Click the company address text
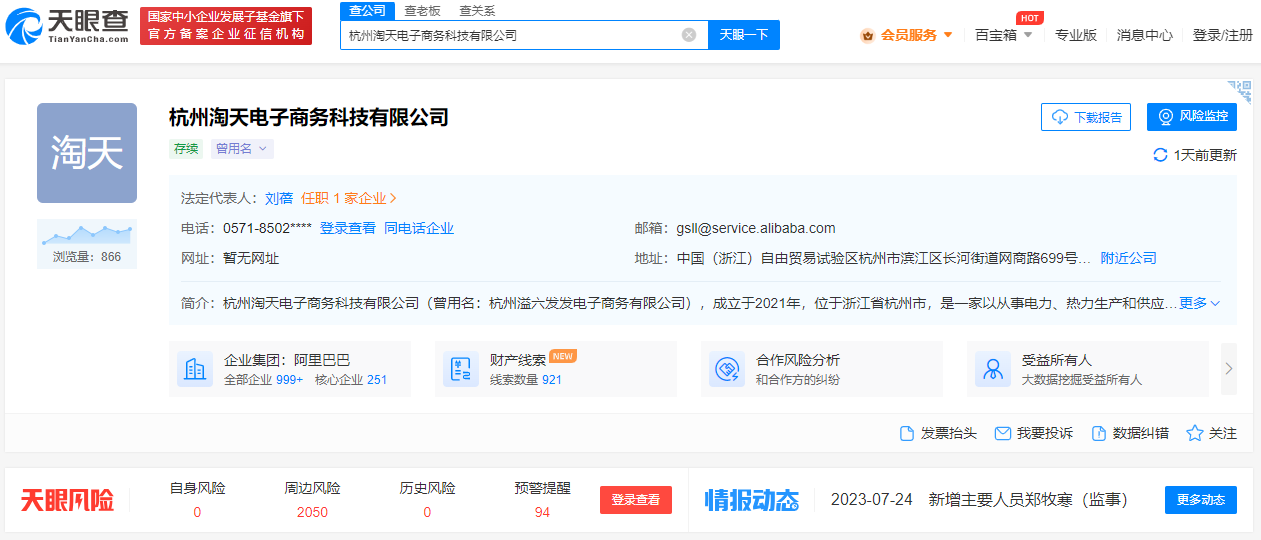Viewport: 1261px width, 540px height. pos(883,258)
